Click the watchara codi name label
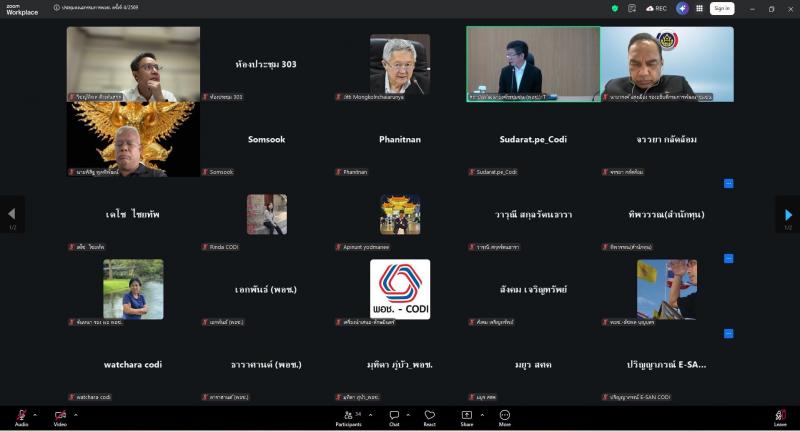 [90, 397]
